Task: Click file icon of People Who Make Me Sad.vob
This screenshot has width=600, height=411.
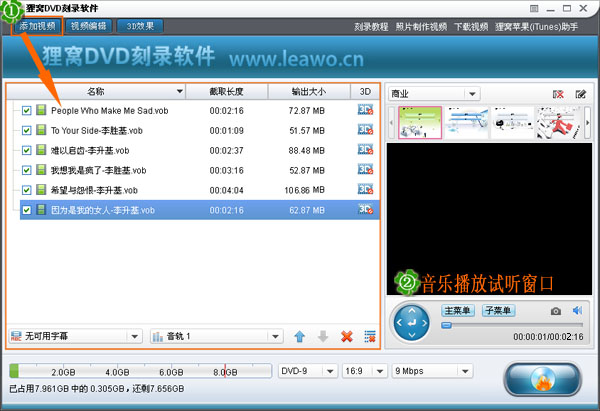Action: coord(41,110)
